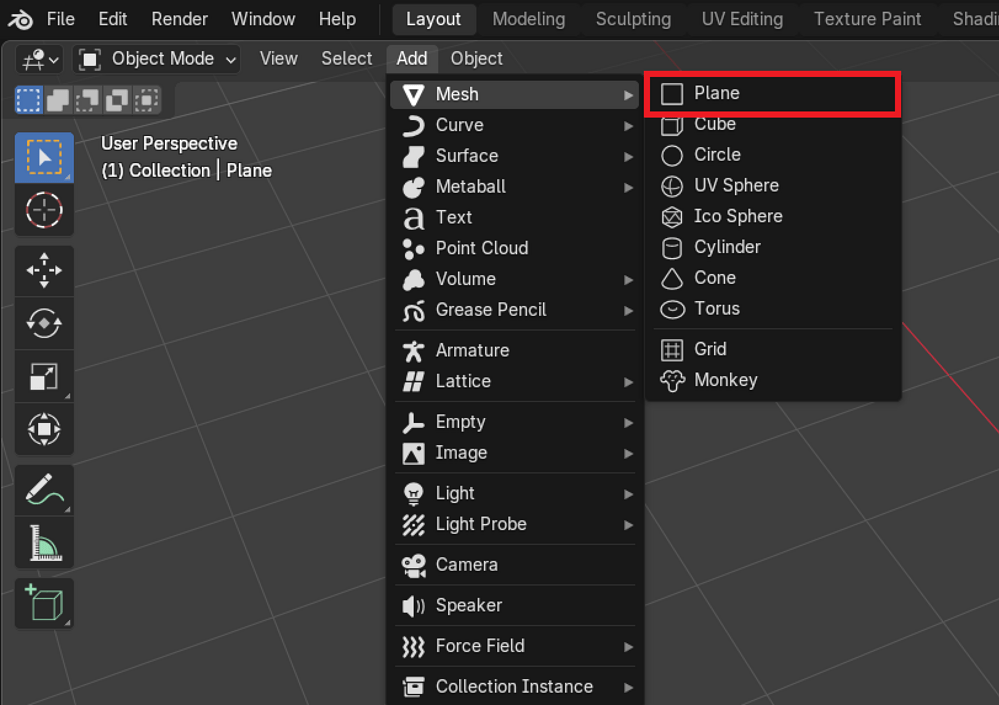Select the 3D Cursor tool
Screen dimensions: 999x705
pyautogui.click(x=44, y=210)
